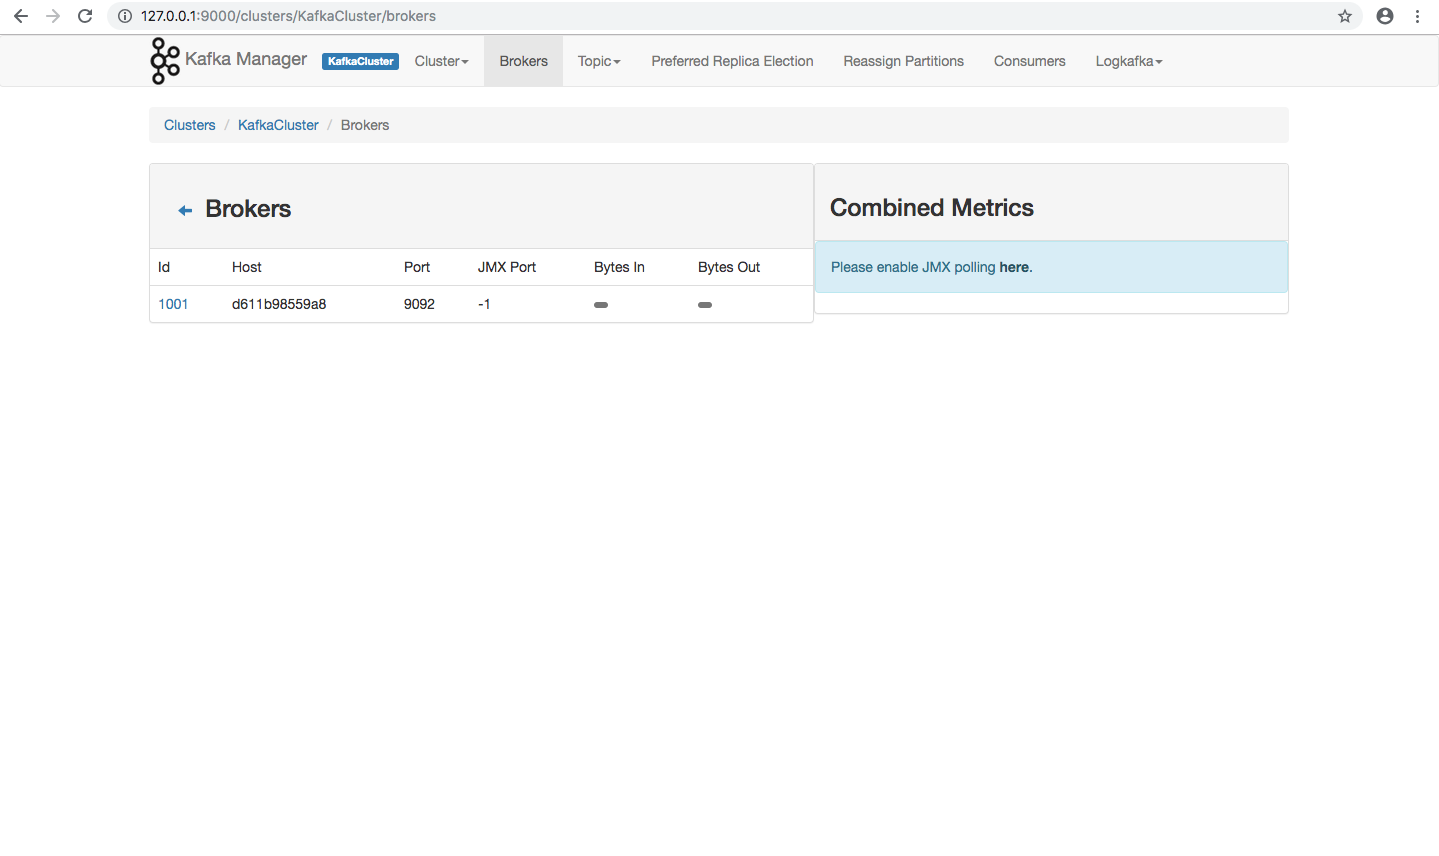
Task: Open the browser profile account icon
Action: coord(1385,16)
